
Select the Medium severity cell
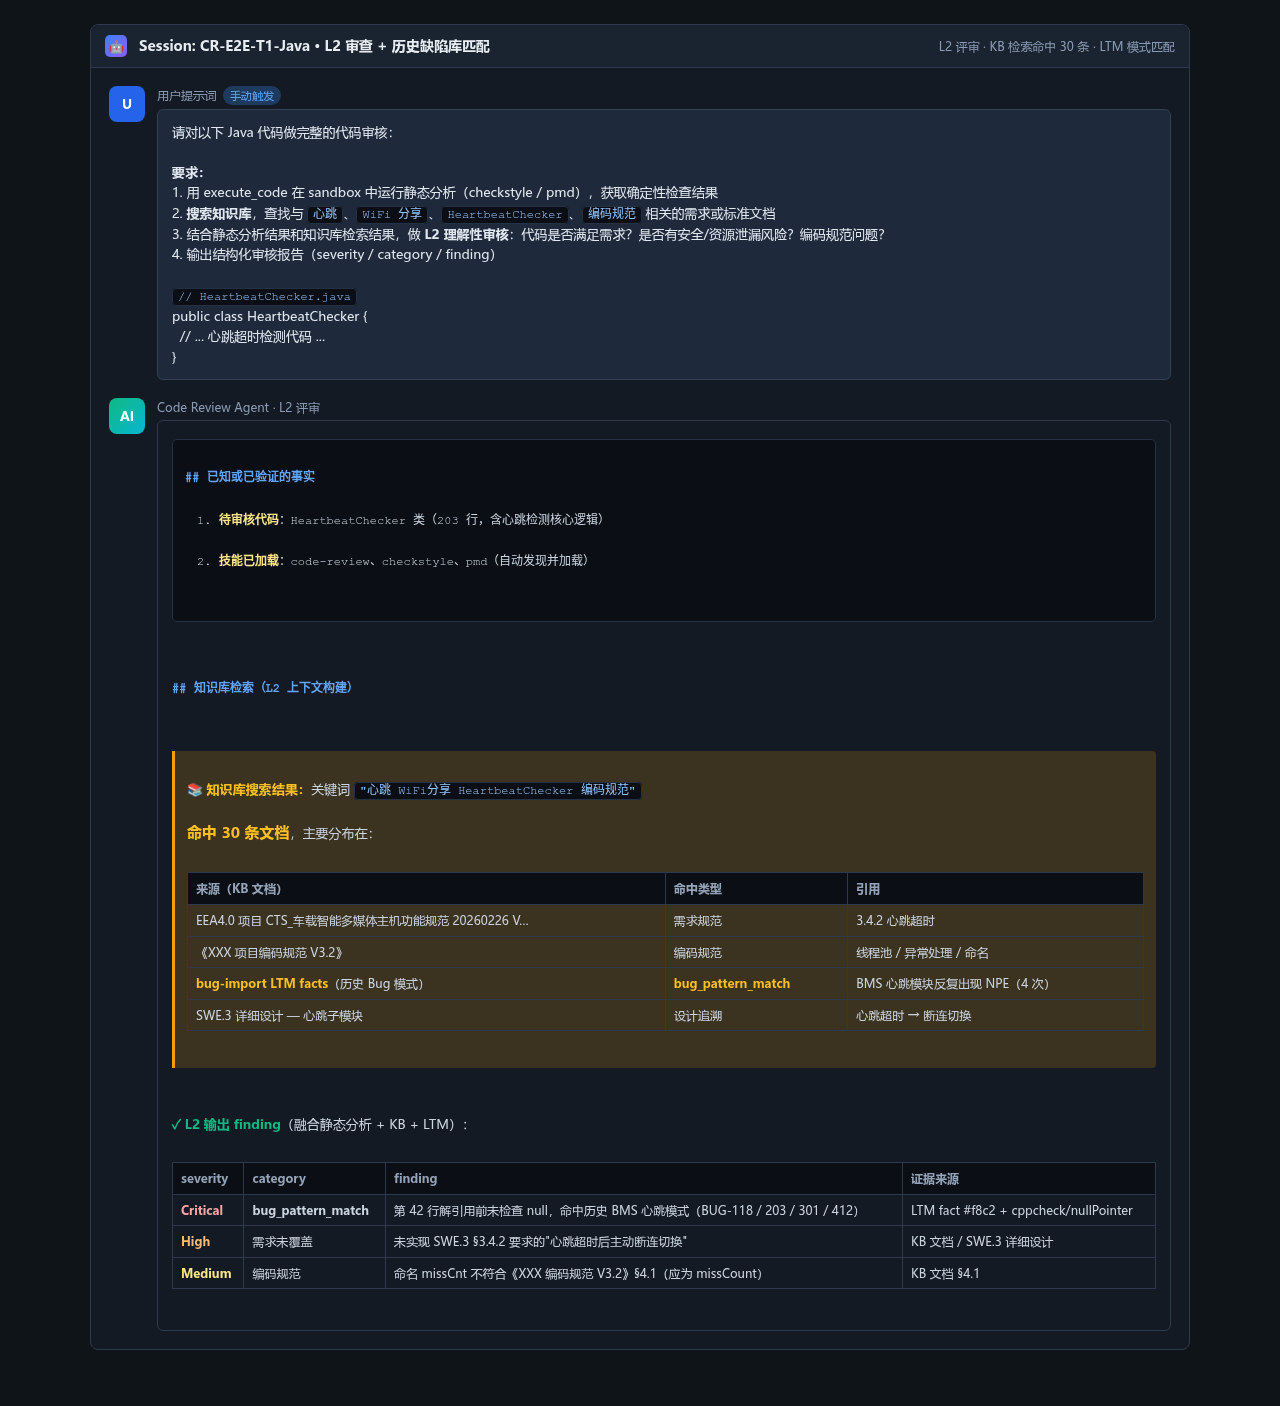click(208, 1274)
